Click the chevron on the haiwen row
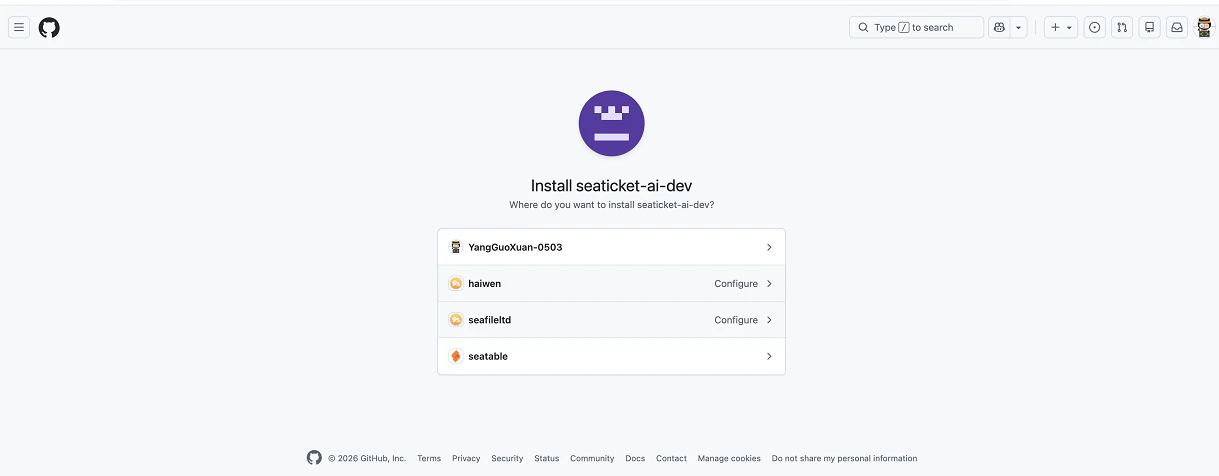1219x476 pixels. click(x=769, y=284)
